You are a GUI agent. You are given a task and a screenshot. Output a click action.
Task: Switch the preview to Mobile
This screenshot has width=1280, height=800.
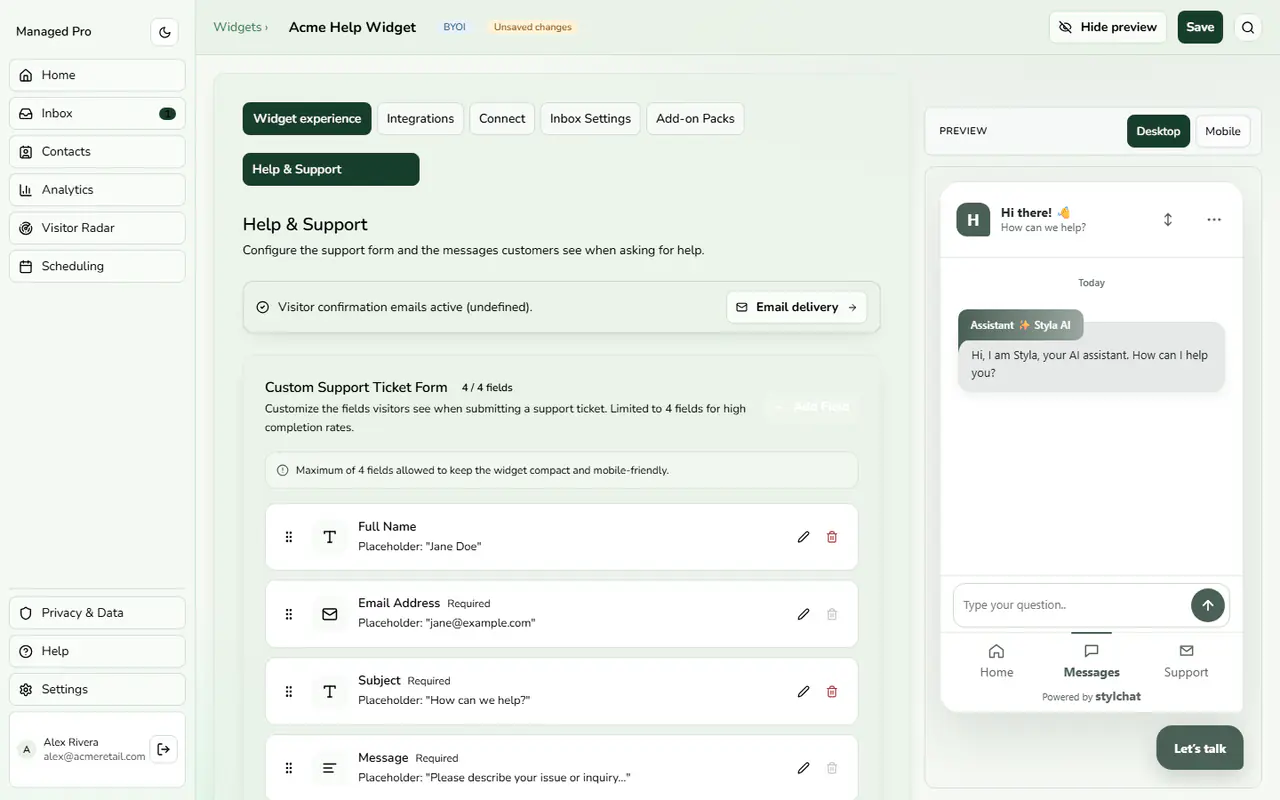pyautogui.click(x=1223, y=131)
